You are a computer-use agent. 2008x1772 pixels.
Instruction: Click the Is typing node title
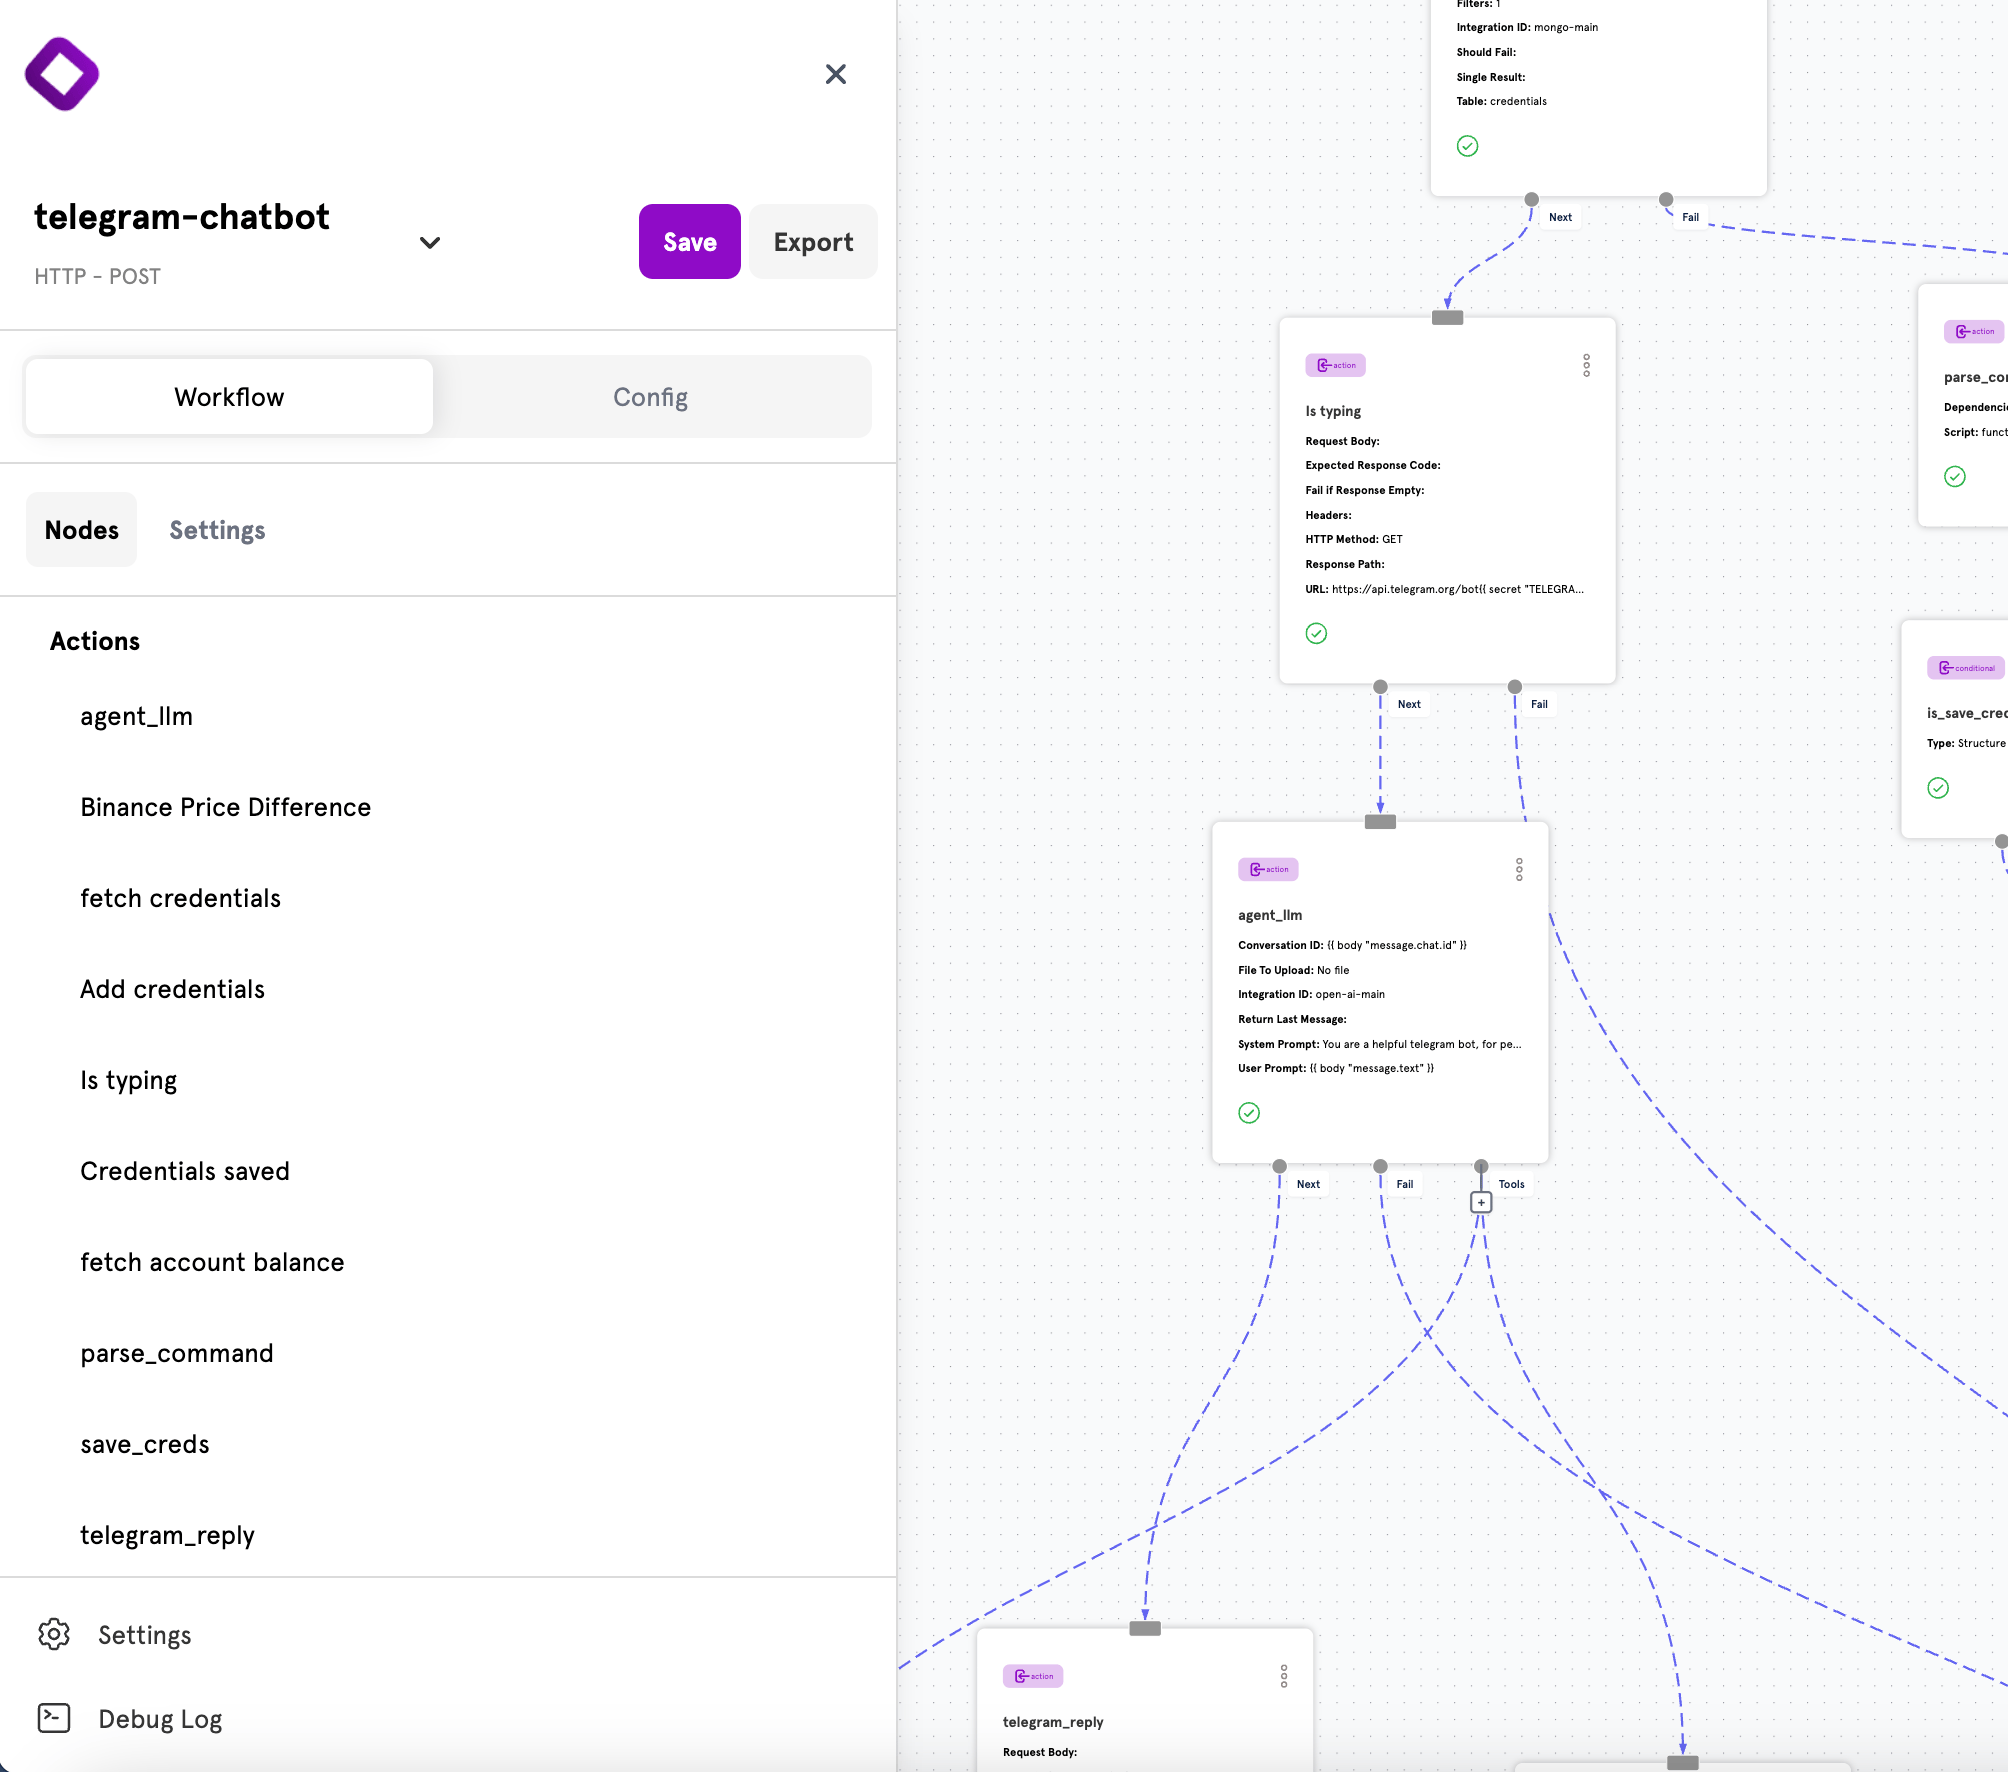point(1333,411)
